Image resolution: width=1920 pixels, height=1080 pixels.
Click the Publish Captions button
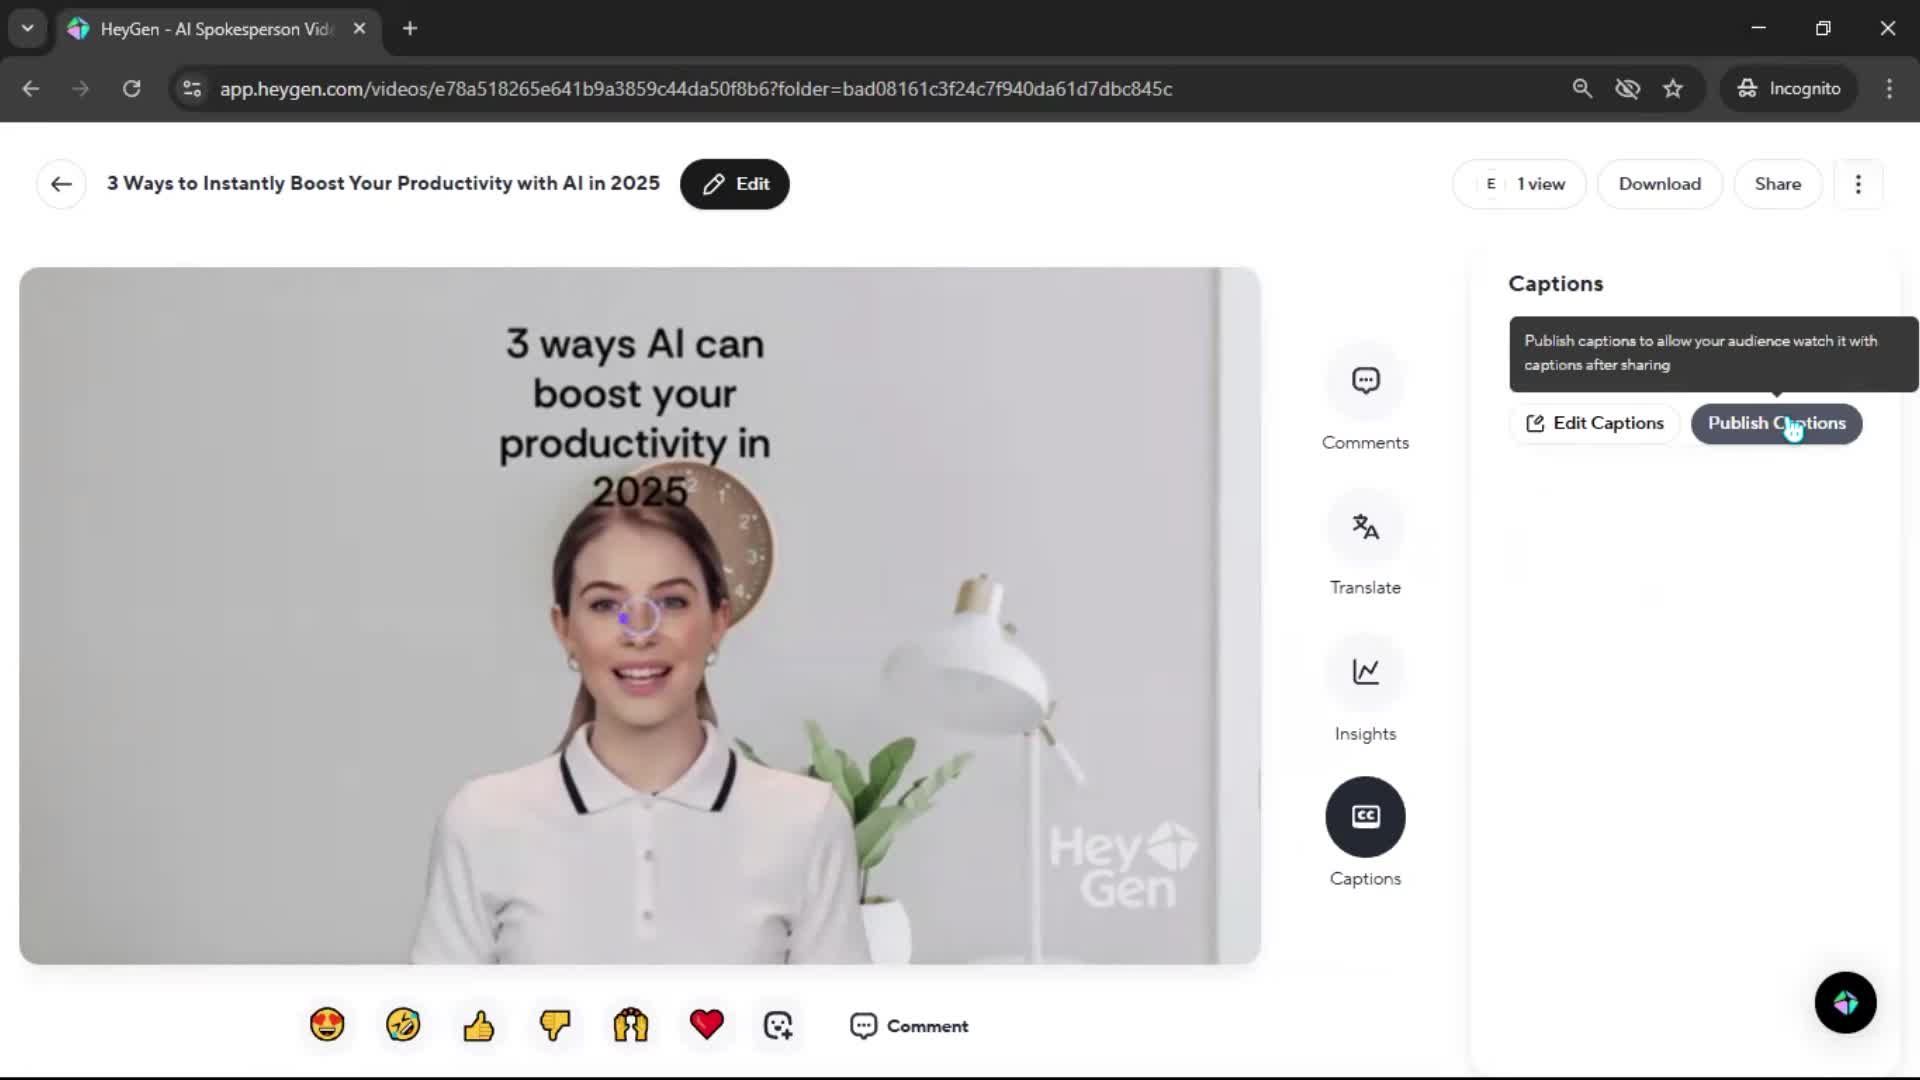1776,423
